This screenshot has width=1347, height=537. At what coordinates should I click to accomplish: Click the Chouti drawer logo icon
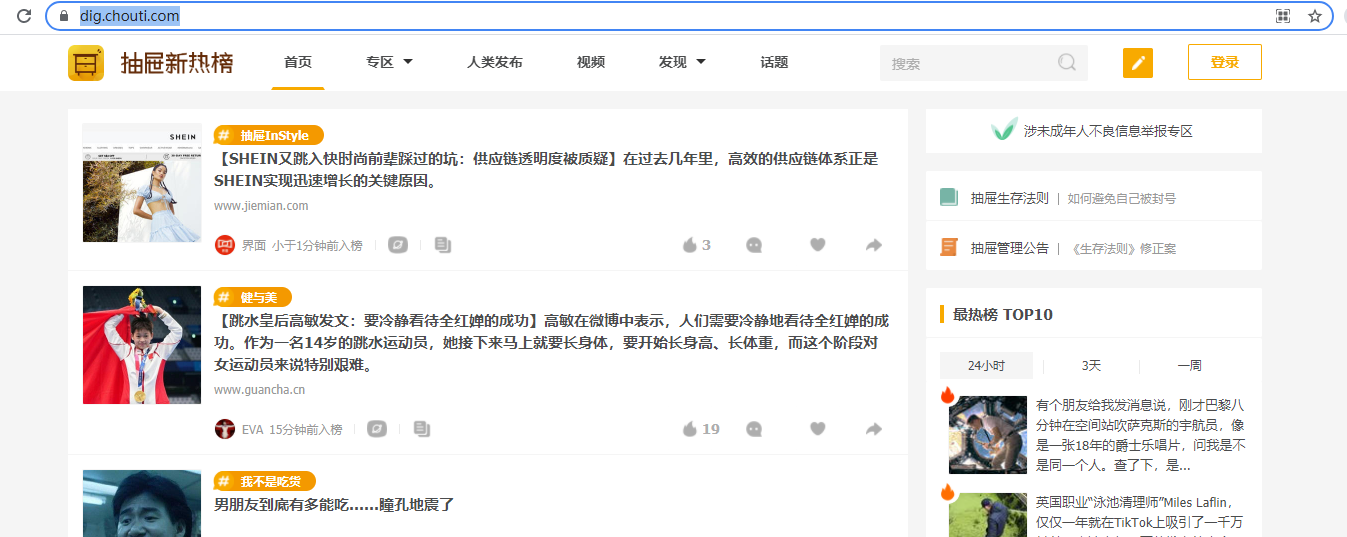[86, 63]
